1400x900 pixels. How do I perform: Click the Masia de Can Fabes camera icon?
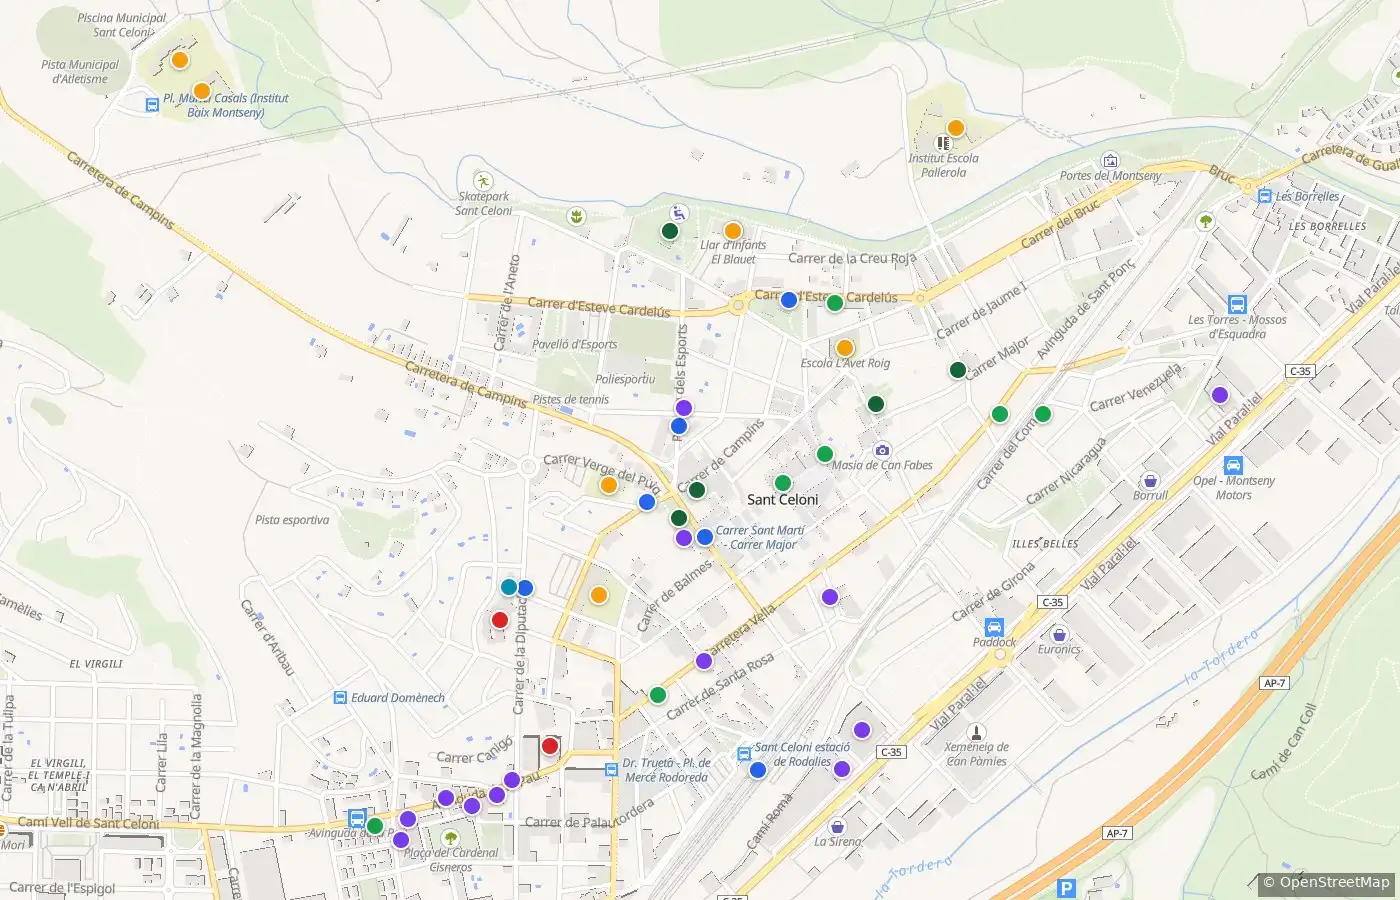pyautogui.click(x=882, y=450)
